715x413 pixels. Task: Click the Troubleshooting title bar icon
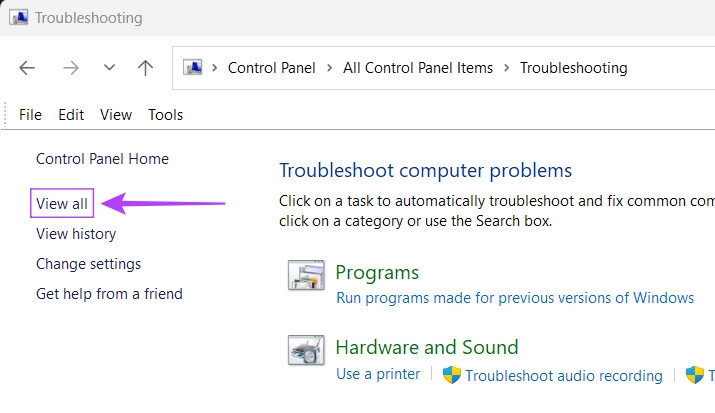tap(19, 17)
